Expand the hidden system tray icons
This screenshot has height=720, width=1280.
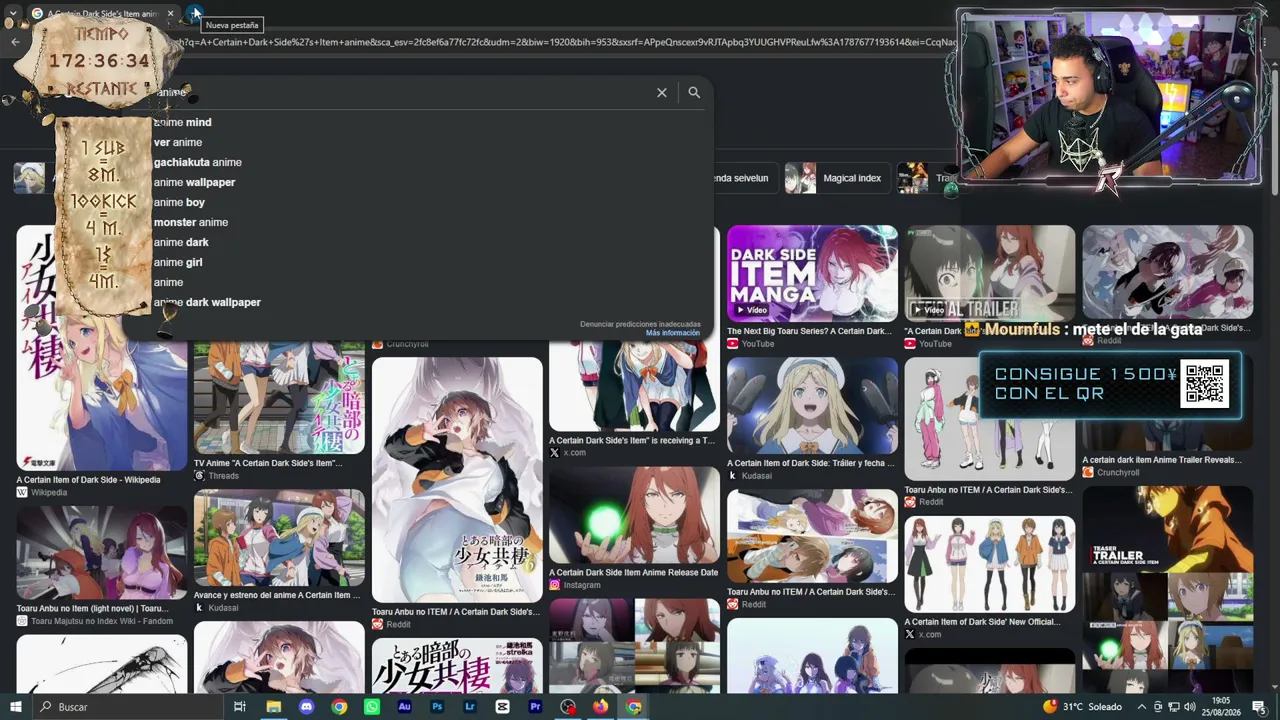1141,707
